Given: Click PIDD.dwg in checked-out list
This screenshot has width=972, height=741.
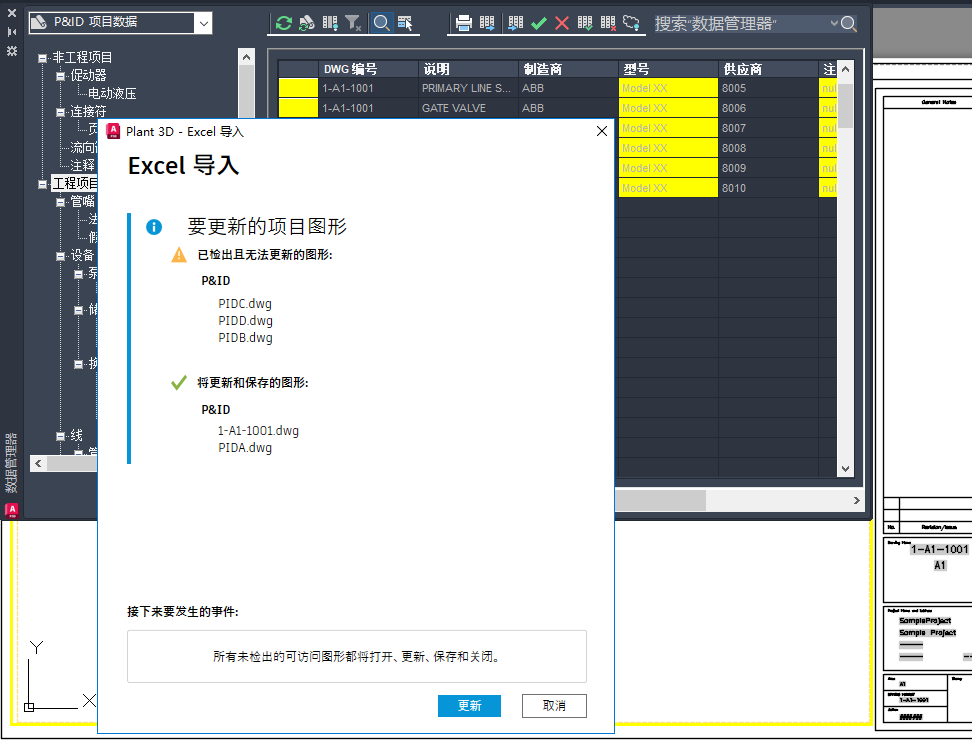Looking at the screenshot, I should [x=245, y=321].
